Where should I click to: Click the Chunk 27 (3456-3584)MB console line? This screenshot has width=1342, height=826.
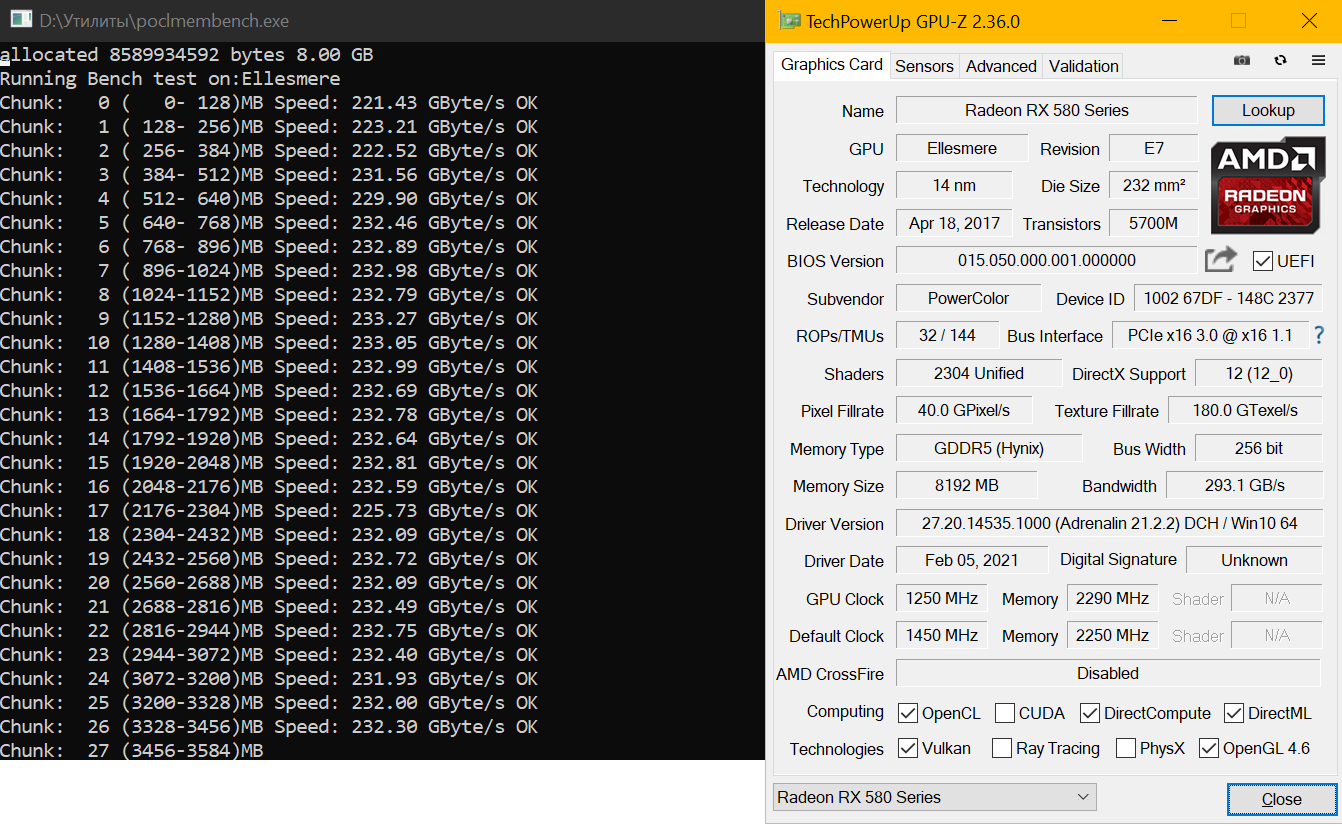[132, 750]
